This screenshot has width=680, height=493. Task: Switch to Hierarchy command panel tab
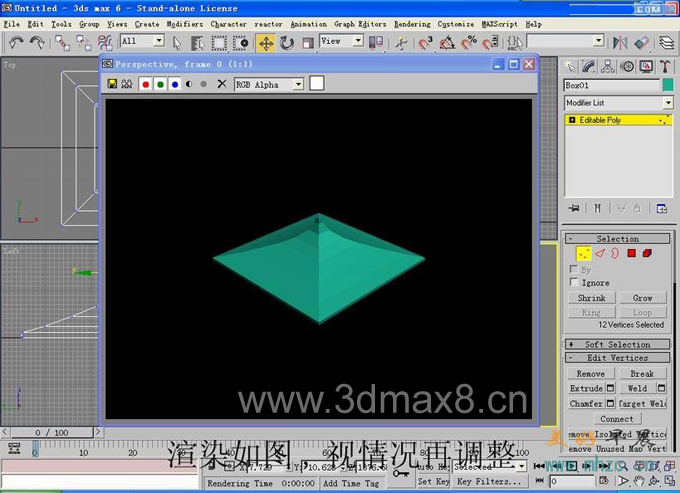point(608,66)
